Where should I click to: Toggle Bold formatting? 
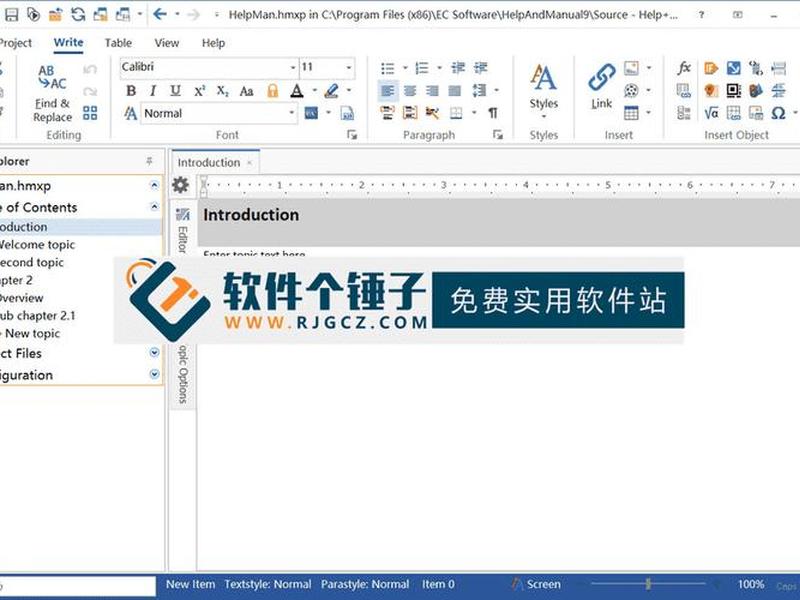131,91
